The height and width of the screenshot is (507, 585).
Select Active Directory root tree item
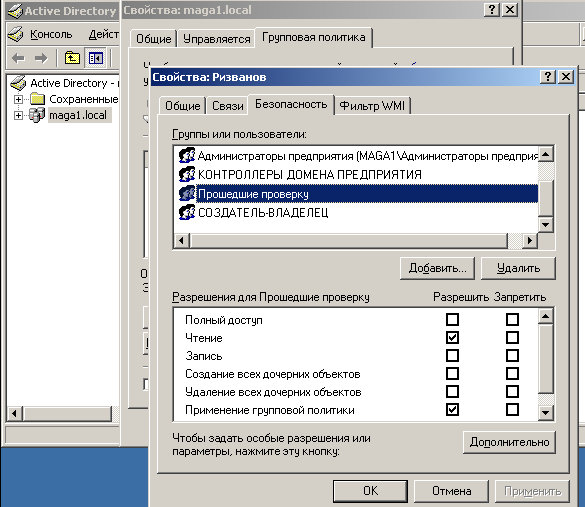pos(74,83)
